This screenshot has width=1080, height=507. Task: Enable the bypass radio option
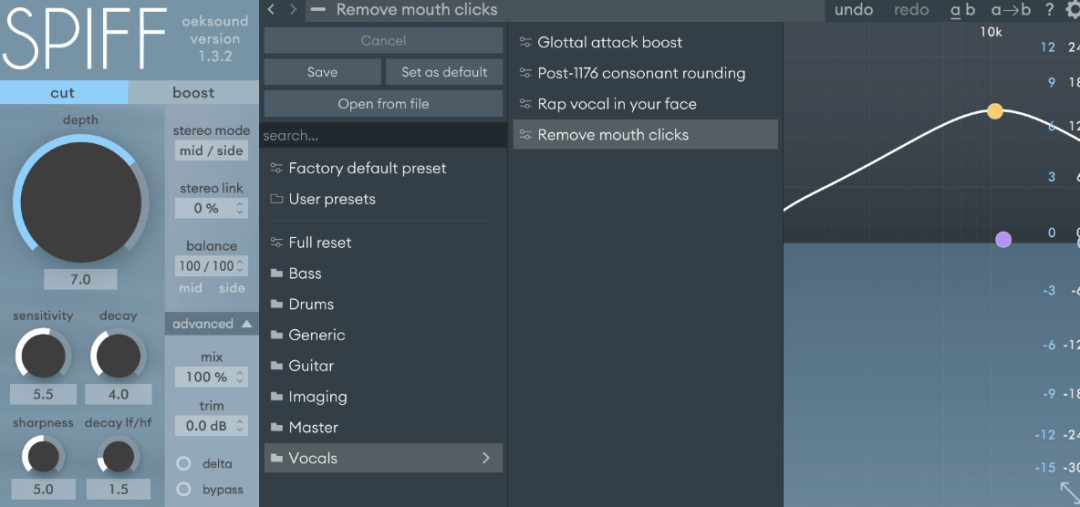184,489
